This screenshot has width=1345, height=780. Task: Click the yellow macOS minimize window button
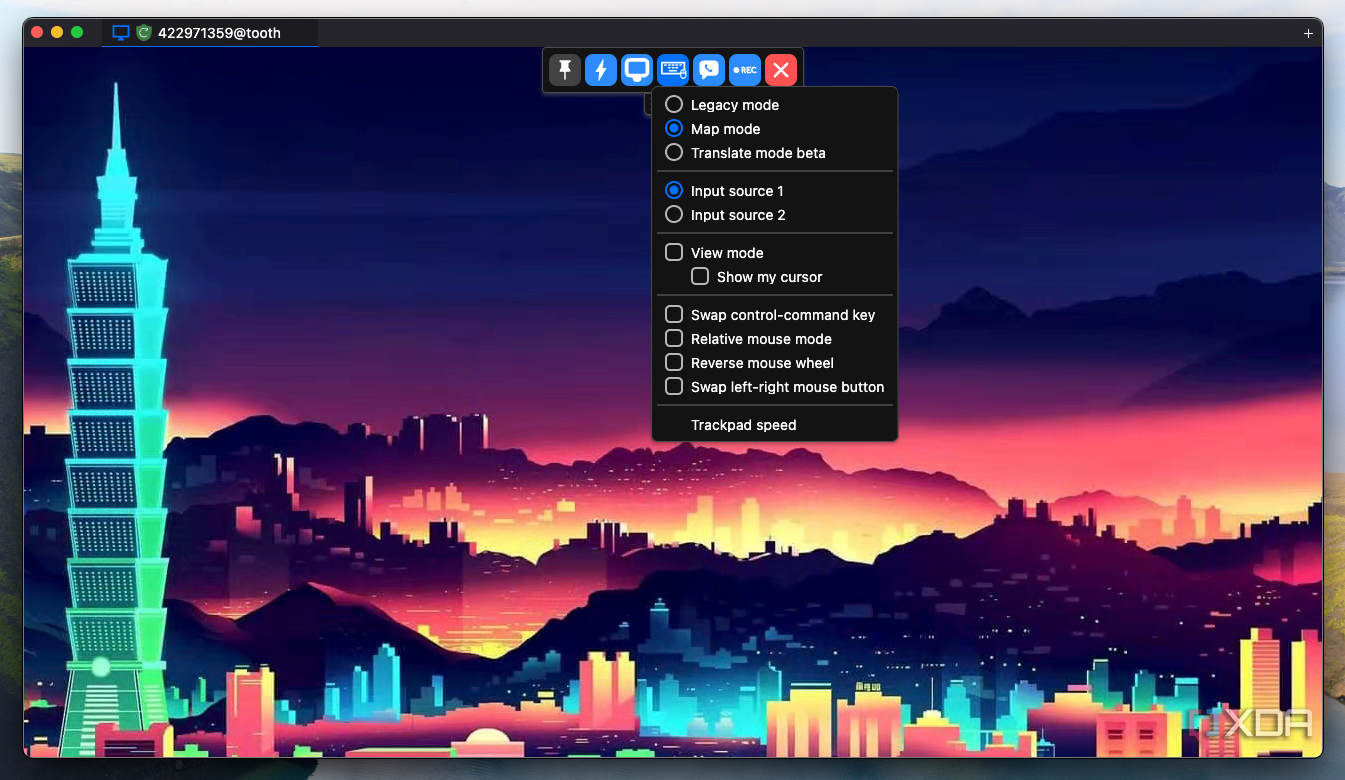(57, 32)
